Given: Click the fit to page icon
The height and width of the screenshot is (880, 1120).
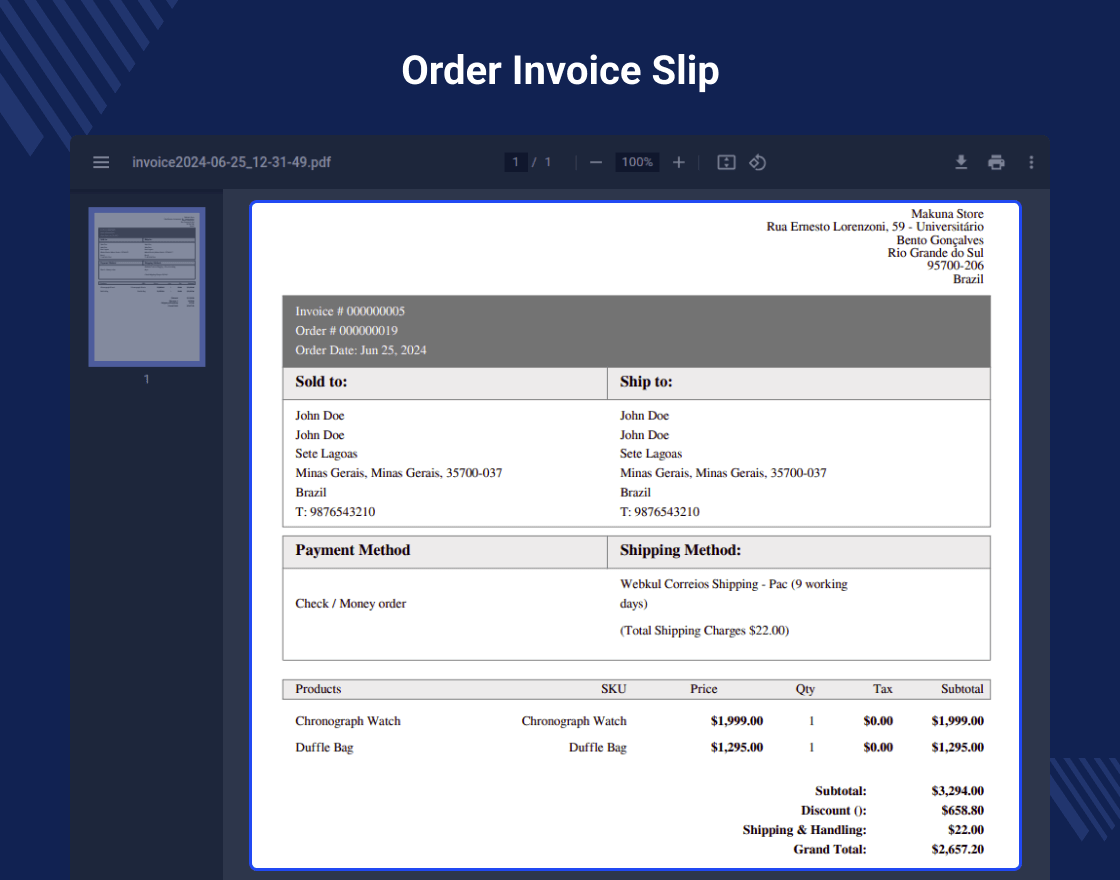Looking at the screenshot, I should pyautogui.click(x=726, y=162).
